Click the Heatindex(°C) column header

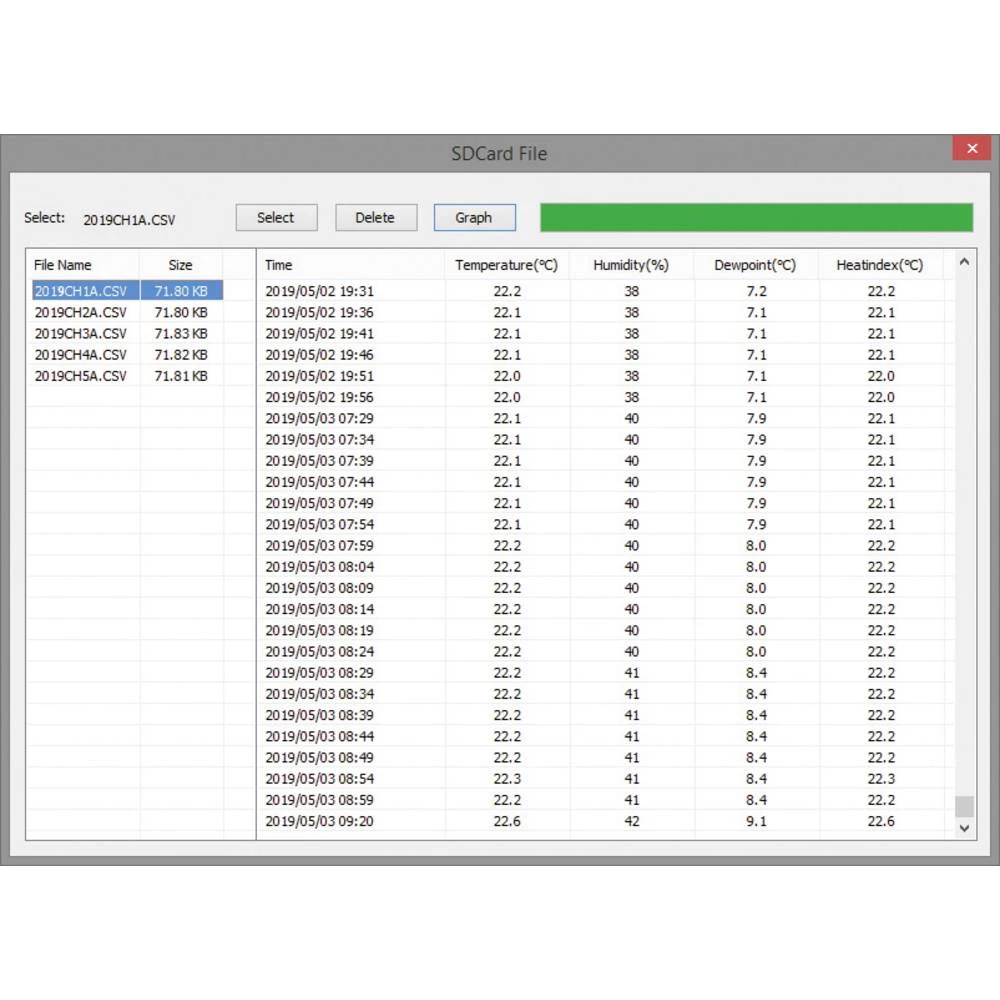point(880,265)
